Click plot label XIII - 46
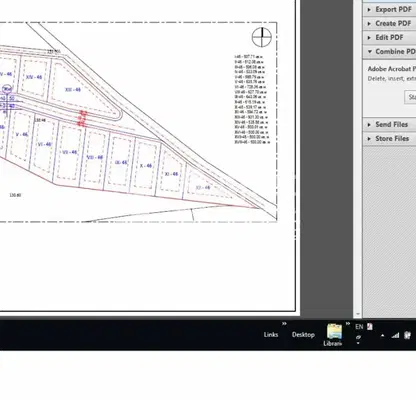The height and width of the screenshot is (400, 416). click(73, 90)
